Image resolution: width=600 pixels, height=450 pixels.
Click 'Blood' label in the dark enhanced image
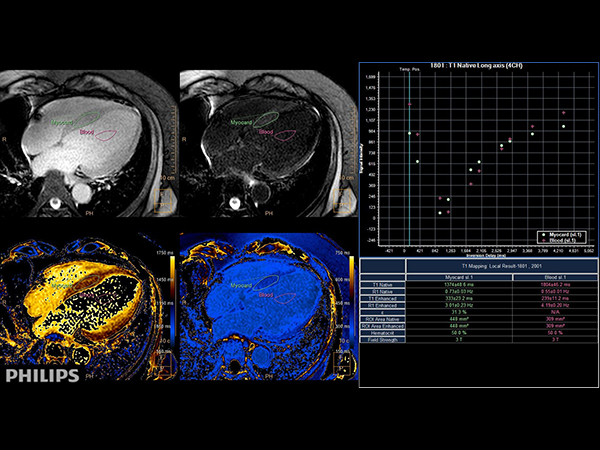tap(266, 132)
